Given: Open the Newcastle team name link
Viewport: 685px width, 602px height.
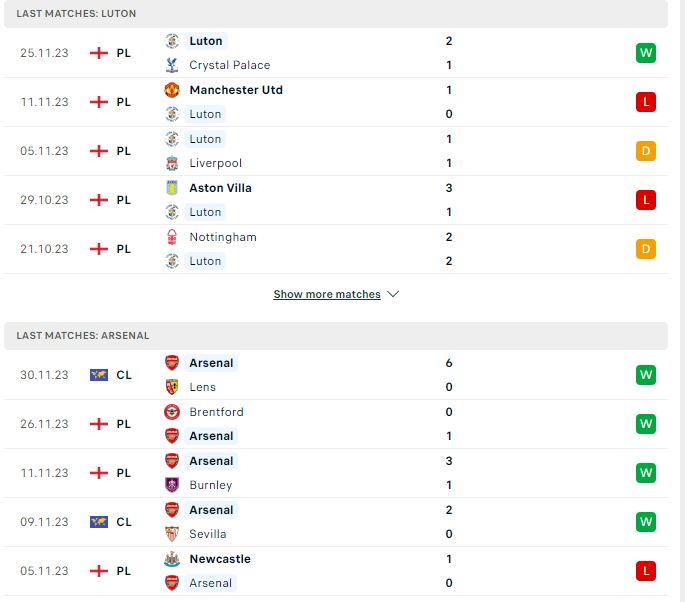Looking at the screenshot, I should pyautogui.click(x=220, y=559).
